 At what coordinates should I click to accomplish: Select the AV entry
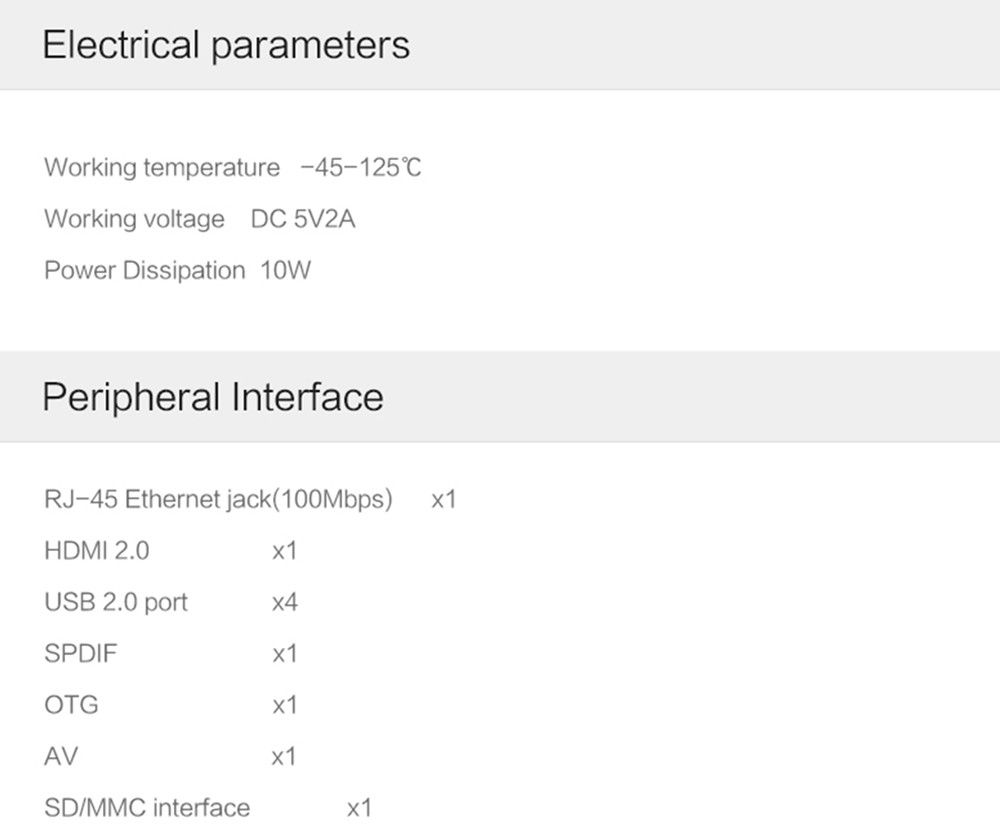[61, 757]
